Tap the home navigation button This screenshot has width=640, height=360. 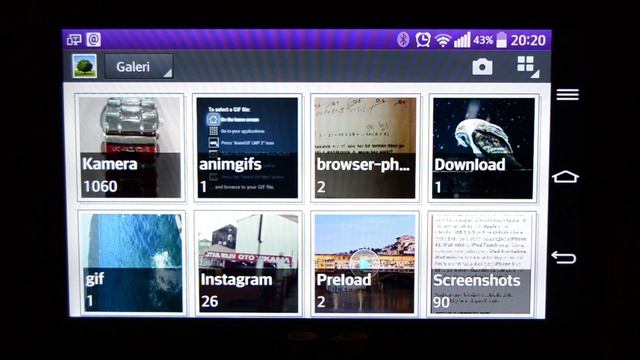[565, 176]
